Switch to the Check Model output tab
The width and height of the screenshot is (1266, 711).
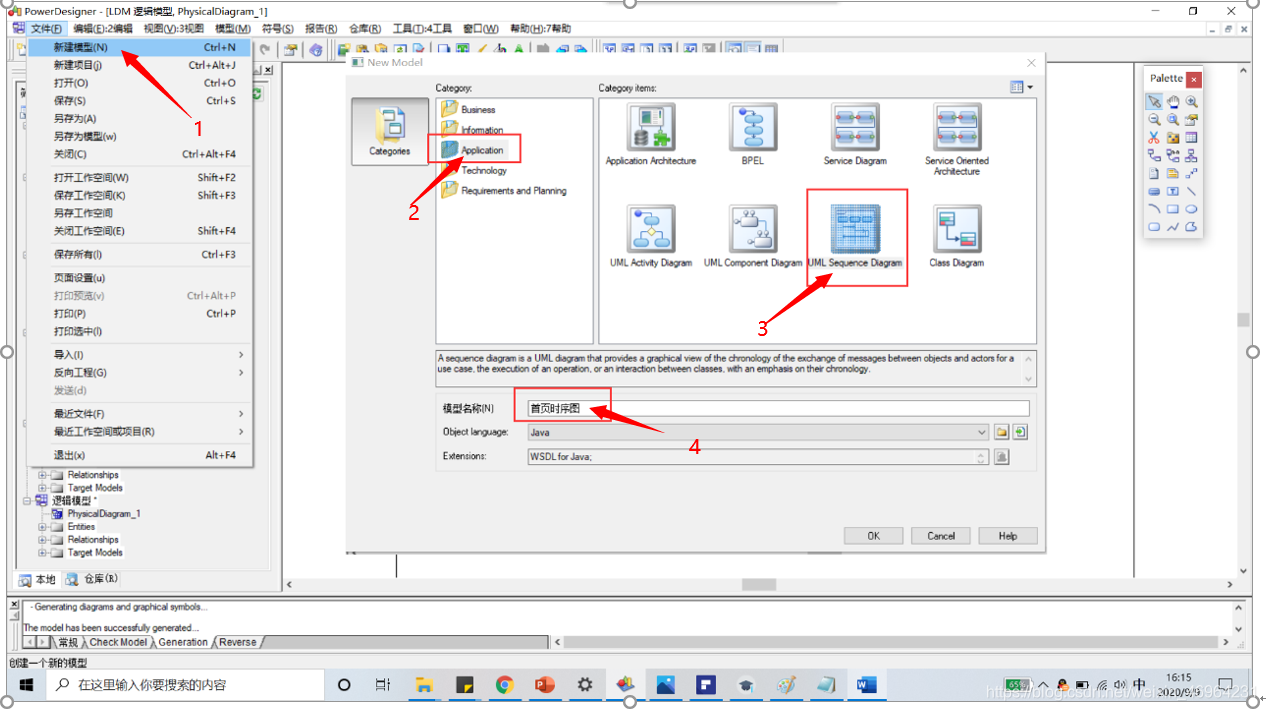tap(118, 642)
